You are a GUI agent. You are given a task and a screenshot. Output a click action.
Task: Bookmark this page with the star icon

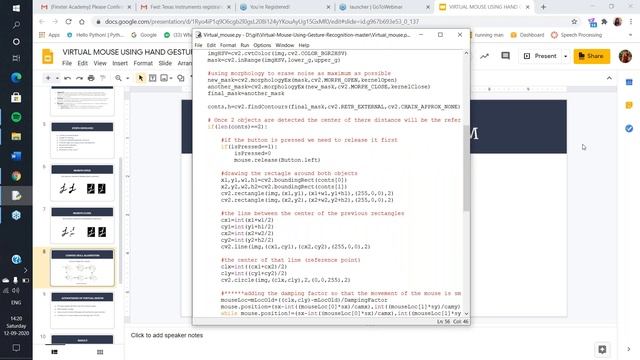(x=574, y=21)
